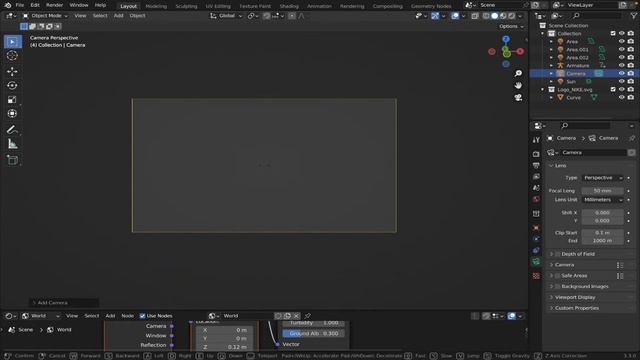The width and height of the screenshot is (640, 360).
Task: Select the Select Box tool
Action: 13,42
